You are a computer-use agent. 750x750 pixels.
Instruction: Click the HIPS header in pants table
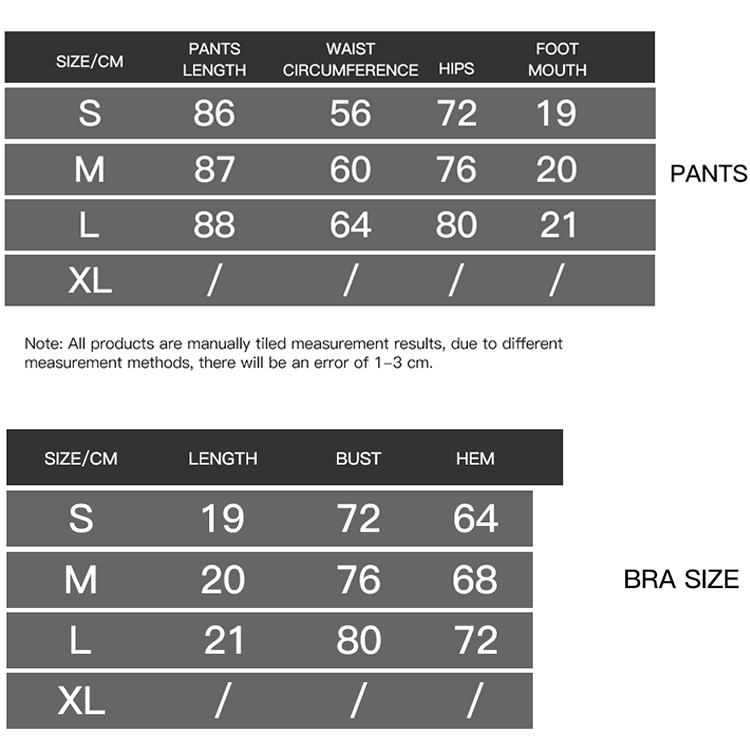click(x=456, y=70)
